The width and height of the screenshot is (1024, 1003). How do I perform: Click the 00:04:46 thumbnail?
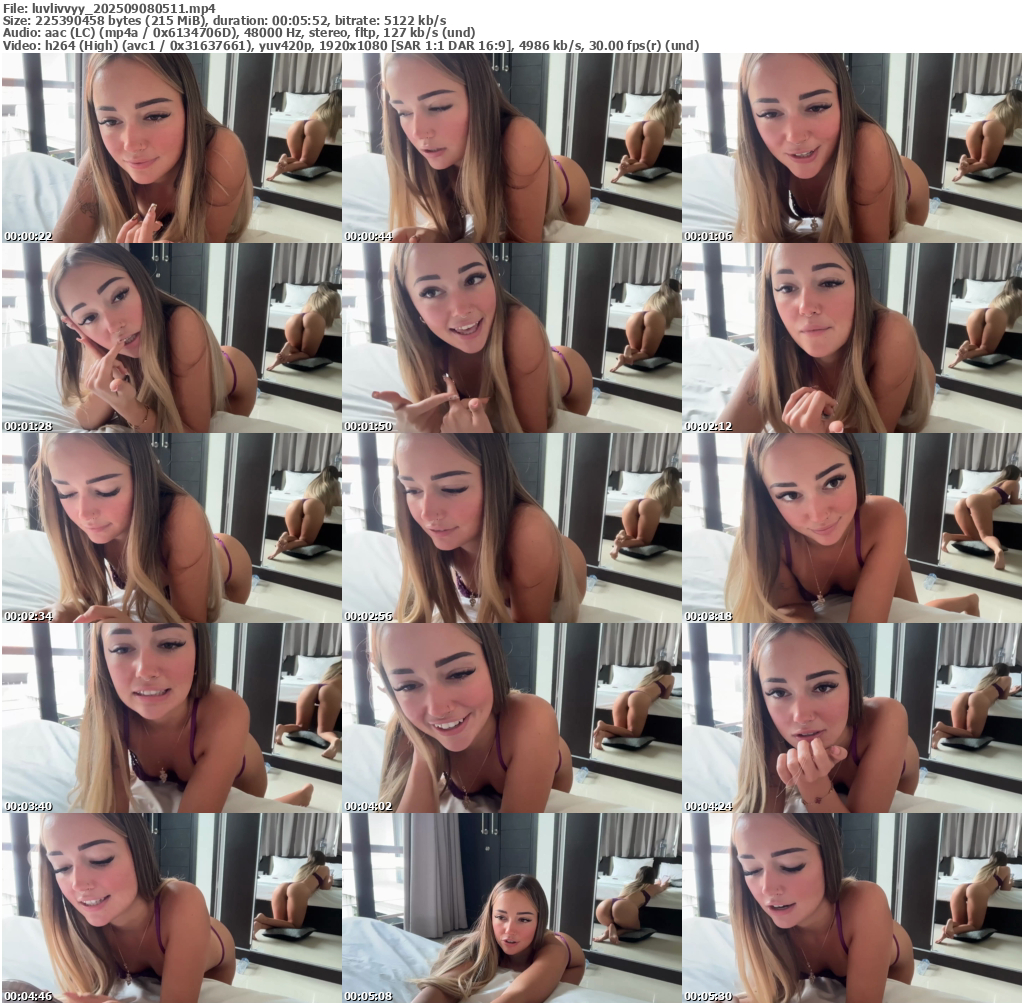click(x=171, y=908)
